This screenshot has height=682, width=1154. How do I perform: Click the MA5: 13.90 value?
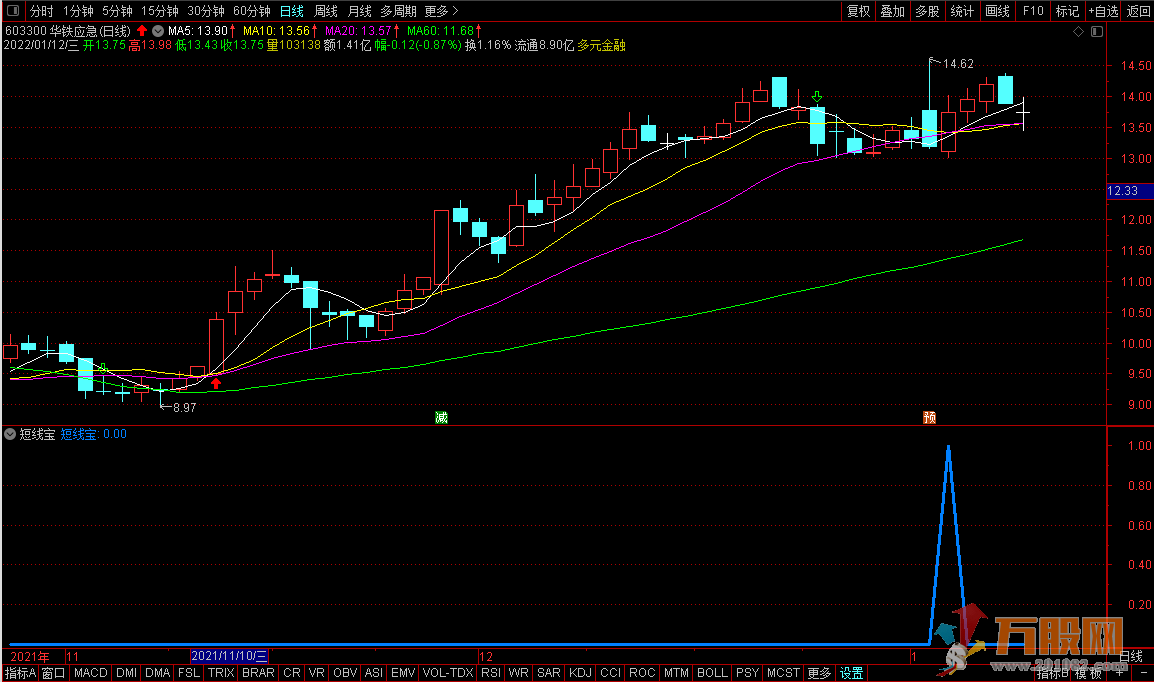197,31
